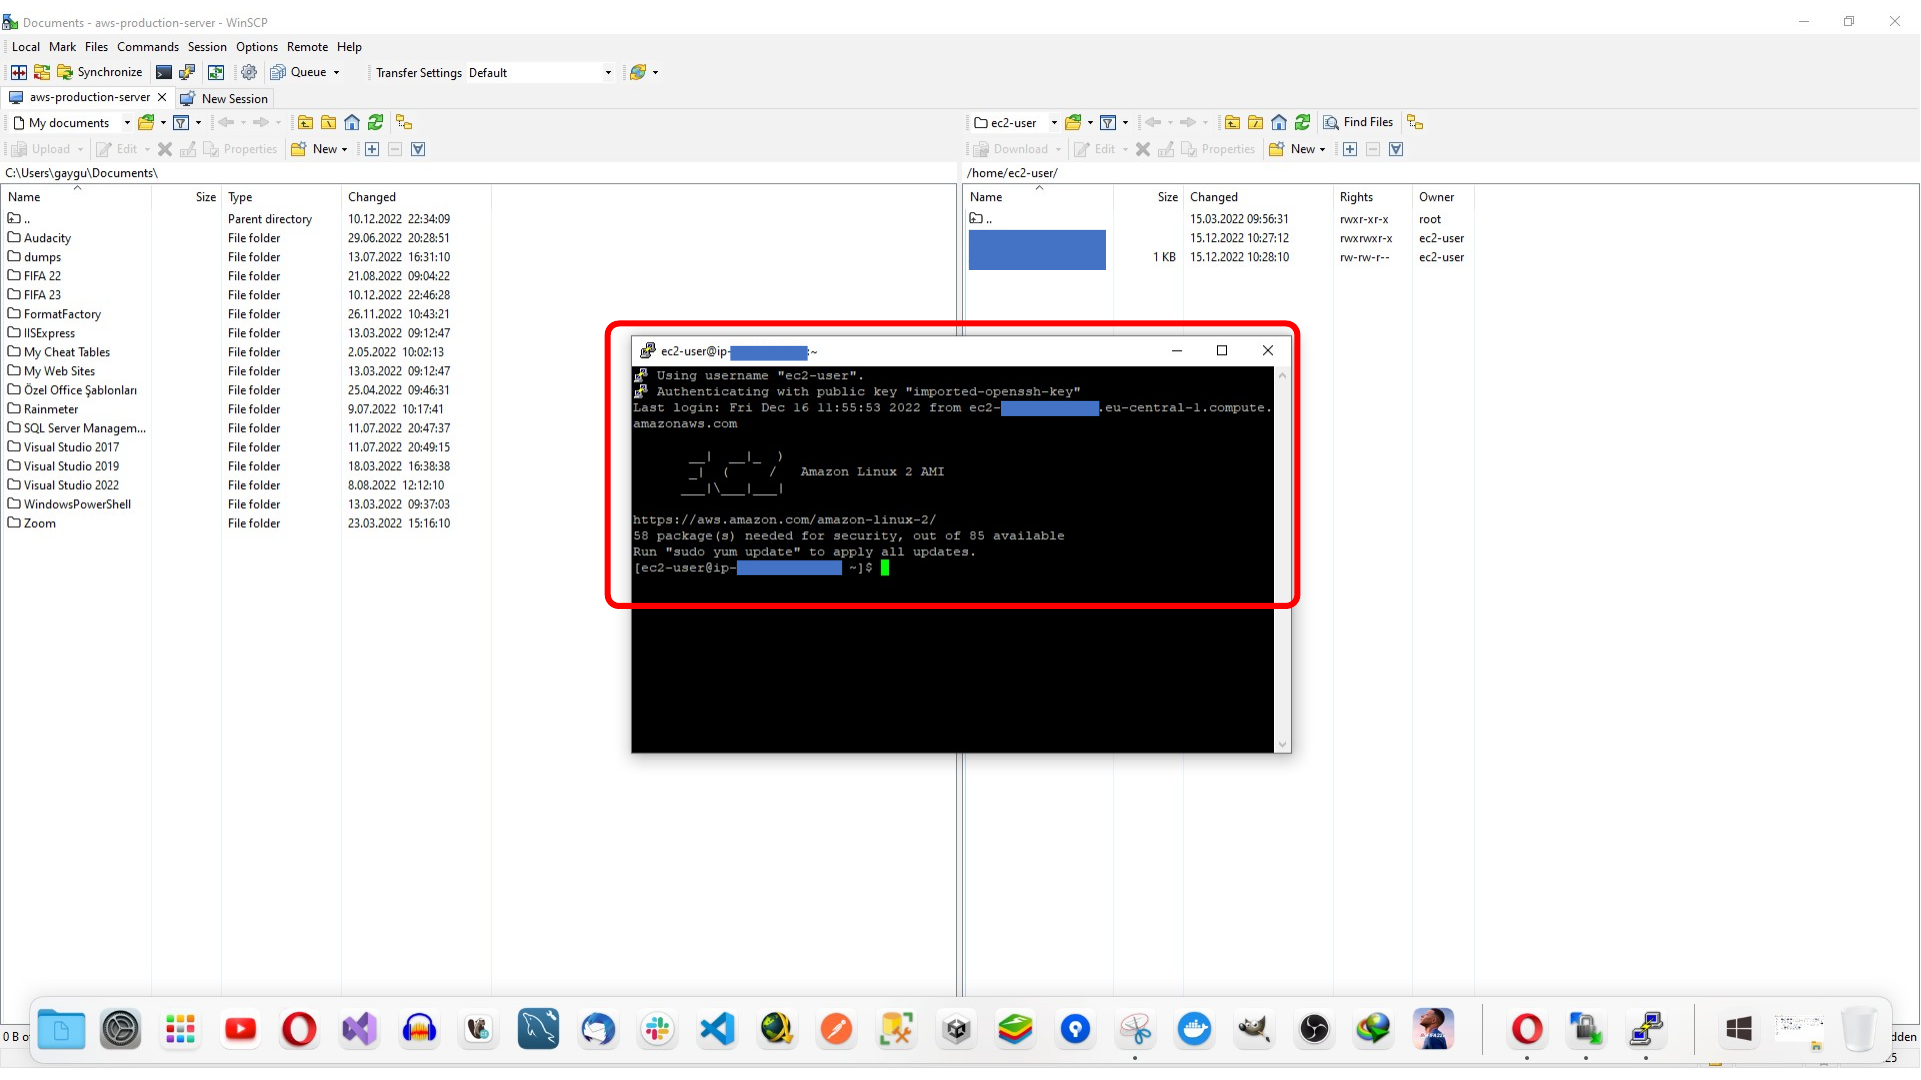This screenshot has width=1921, height=1080.
Task: Click the local Select Files plus icon
Action: [x=371, y=149]
